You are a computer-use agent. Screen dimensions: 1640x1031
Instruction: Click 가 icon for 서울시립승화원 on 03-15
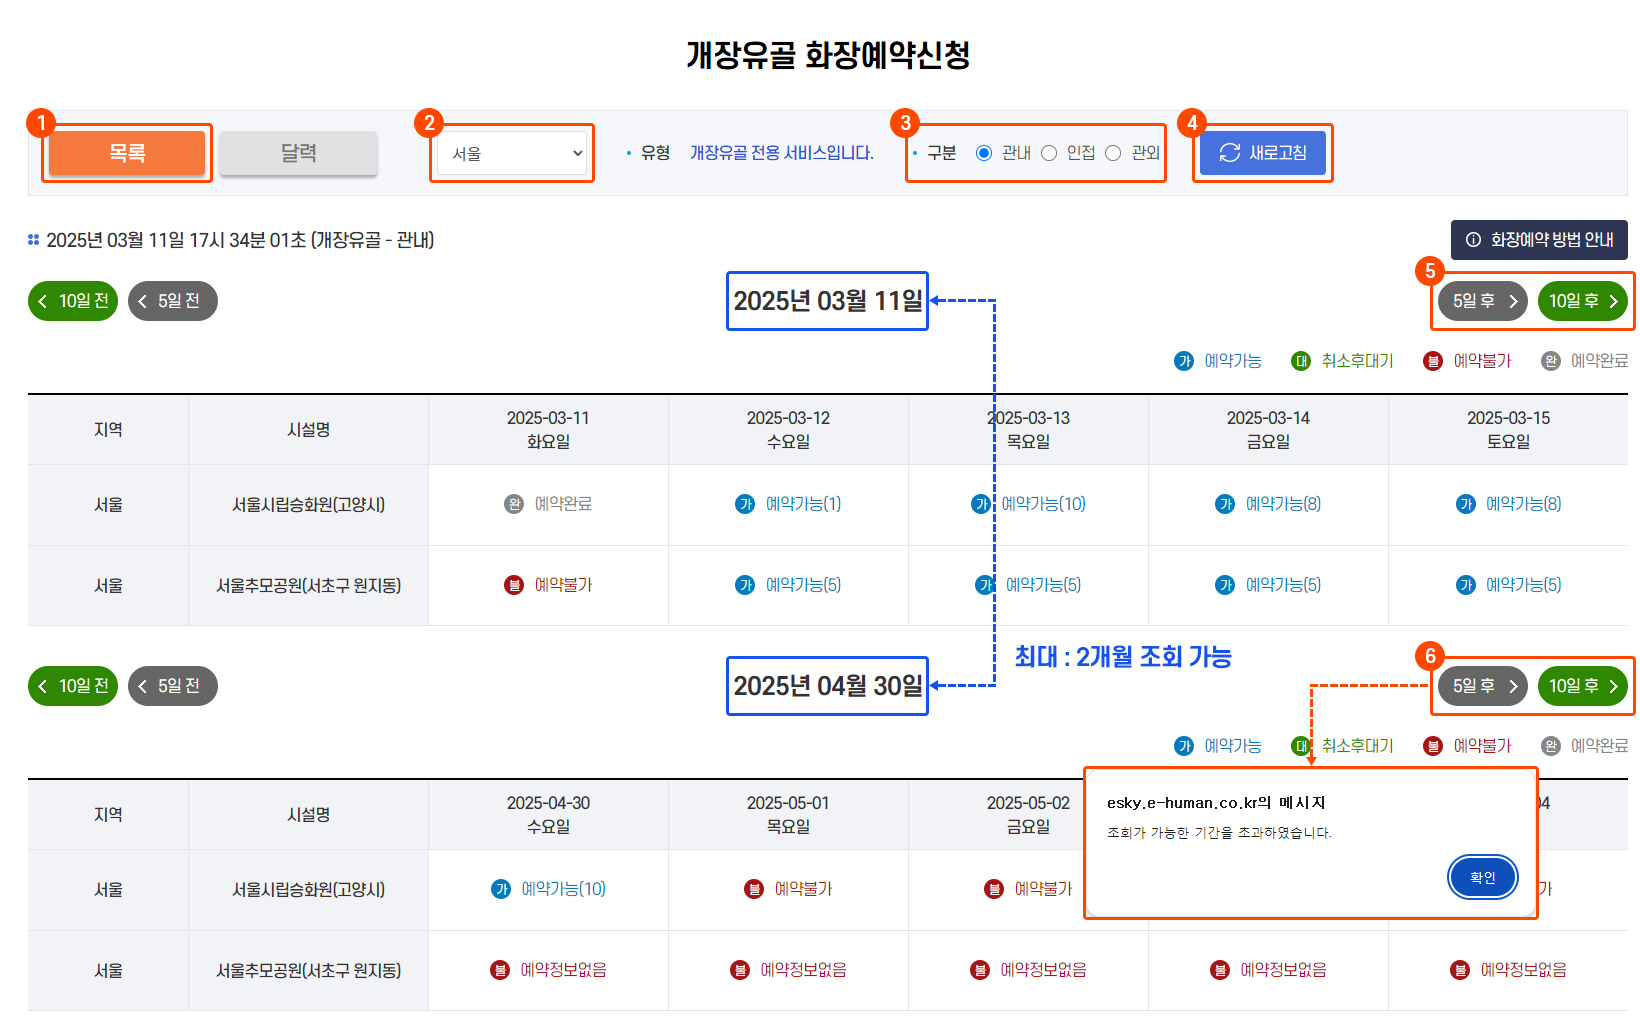point(1465,504)
